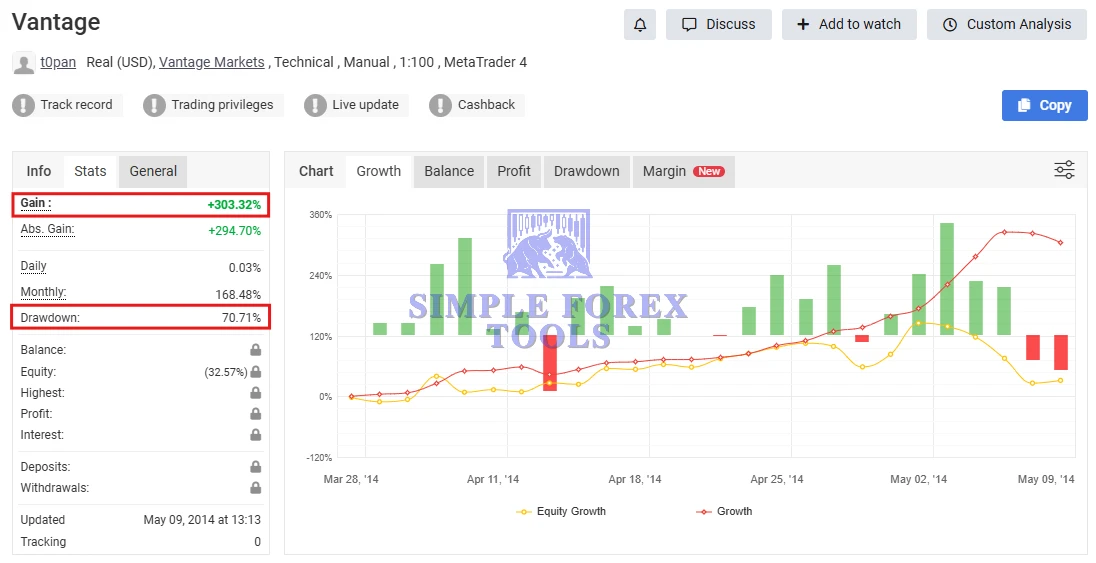Click the Track record warning icon

[23, 105]
